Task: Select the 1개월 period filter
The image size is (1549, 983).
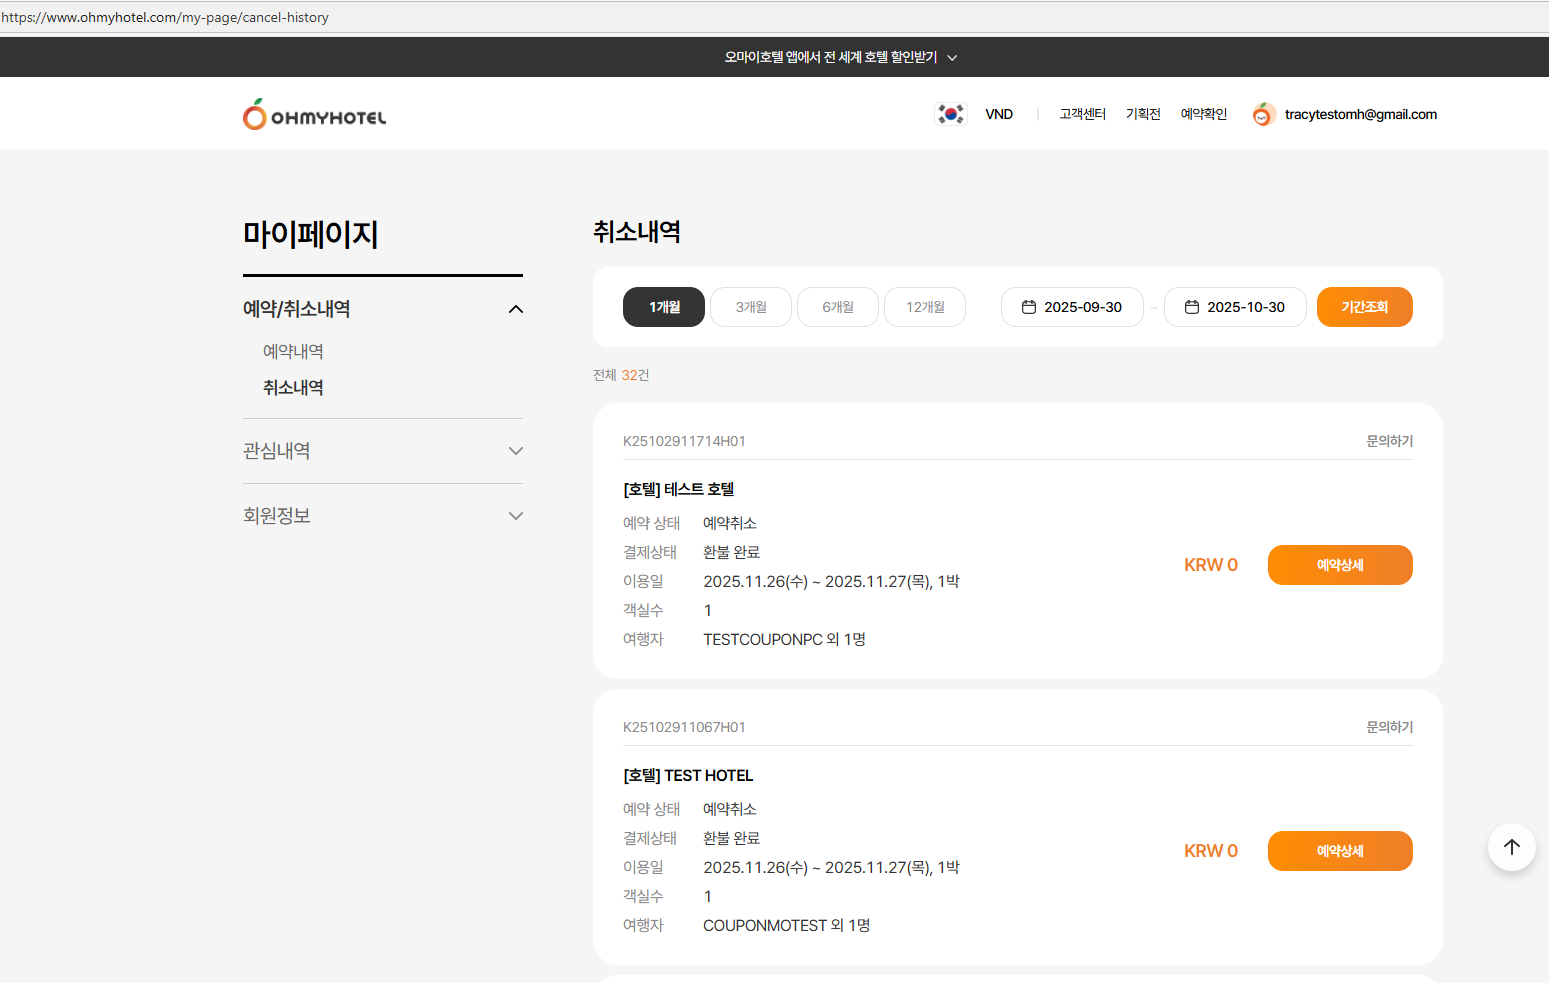Action: point(664,307)
